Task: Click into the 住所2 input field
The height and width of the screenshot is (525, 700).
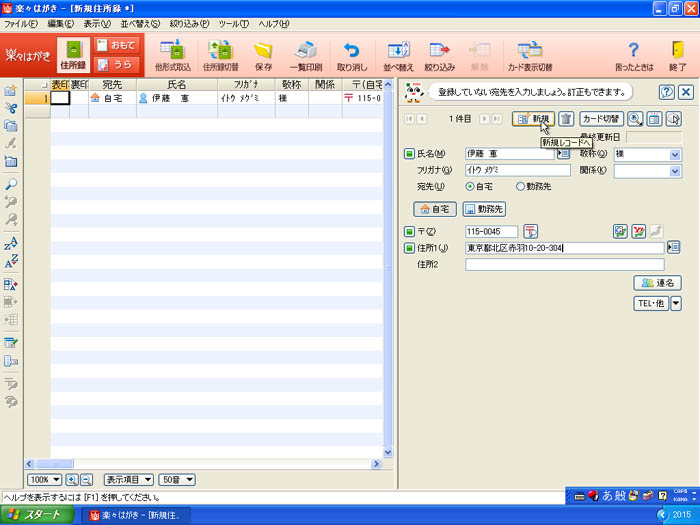Action: pos(564,264)
